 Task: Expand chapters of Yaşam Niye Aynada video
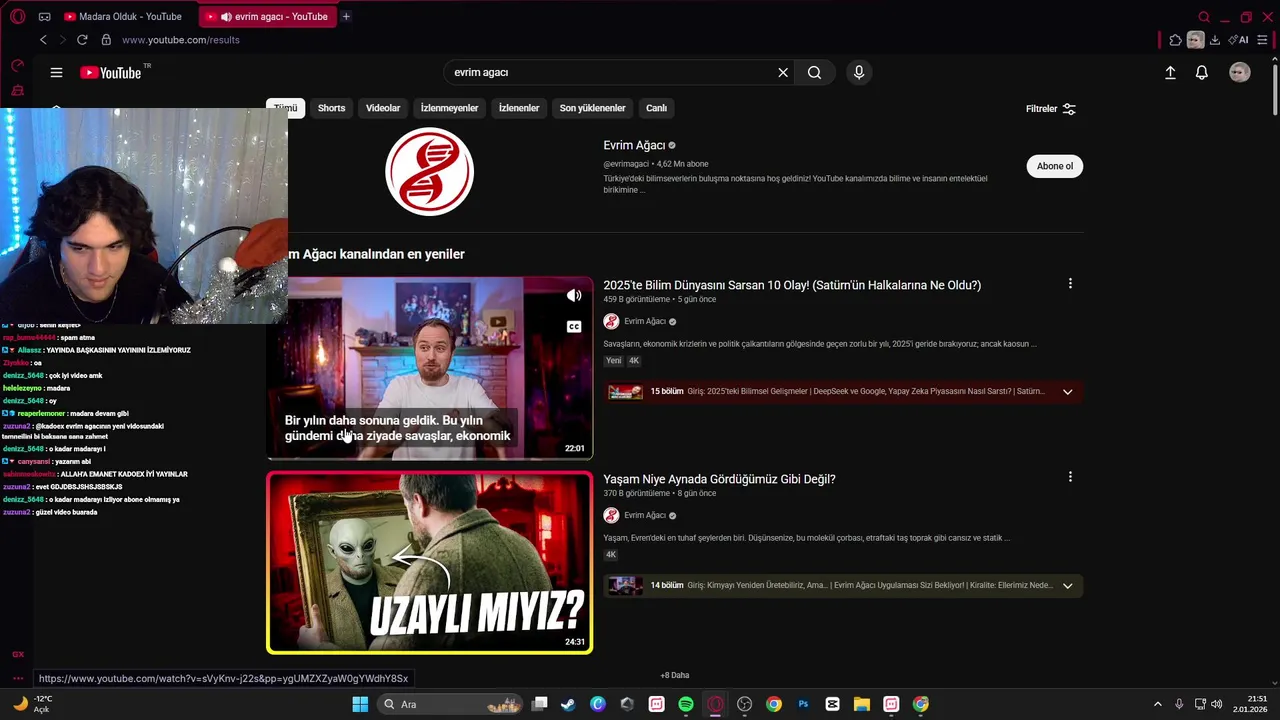pos(1067,586)
